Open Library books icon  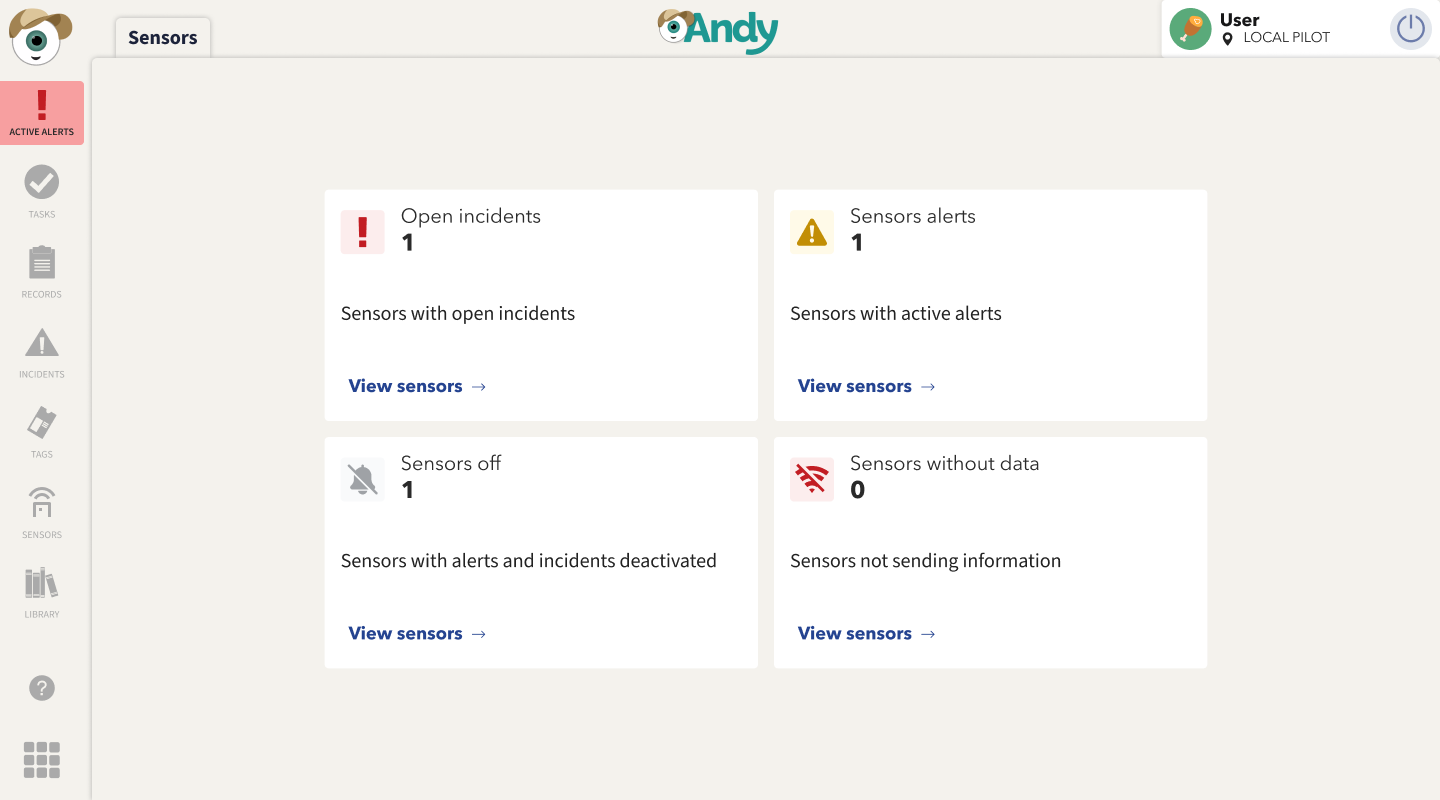[42, 583]
